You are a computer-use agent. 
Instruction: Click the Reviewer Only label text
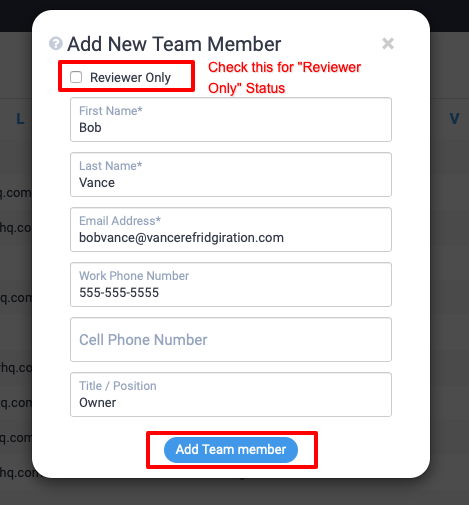coord(130,77)
